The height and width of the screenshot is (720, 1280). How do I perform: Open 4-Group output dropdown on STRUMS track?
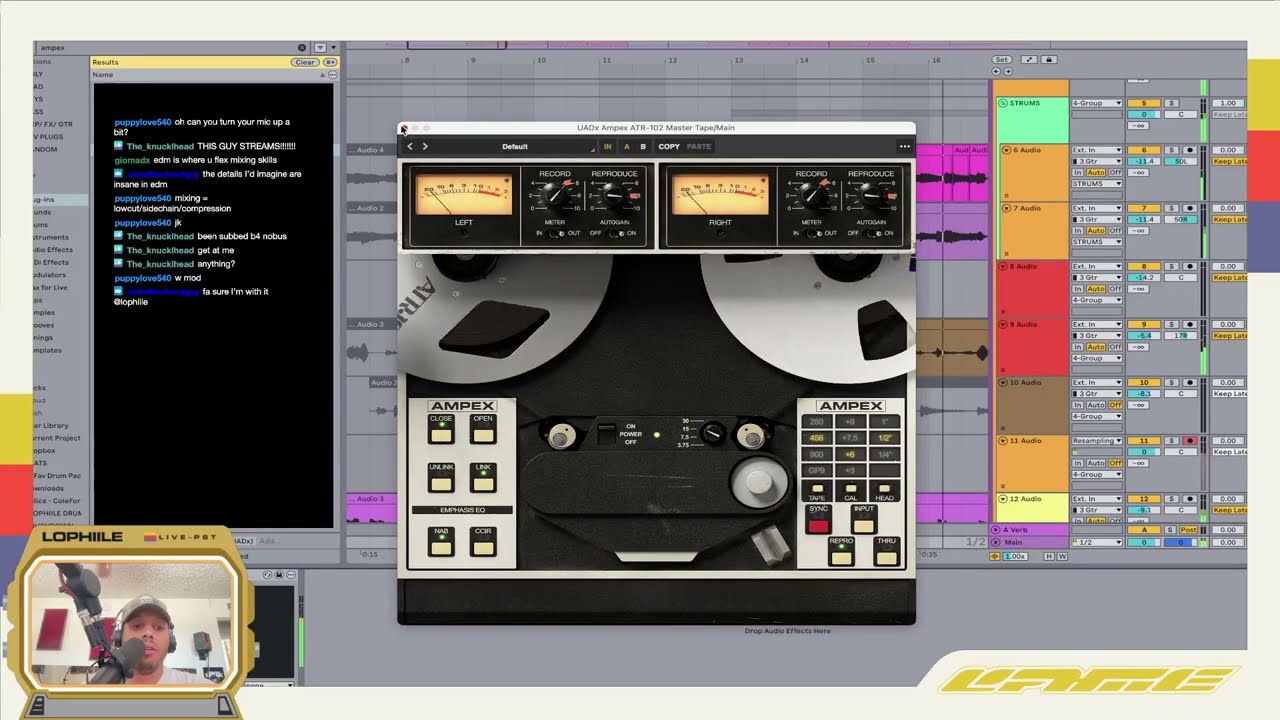1097,103
